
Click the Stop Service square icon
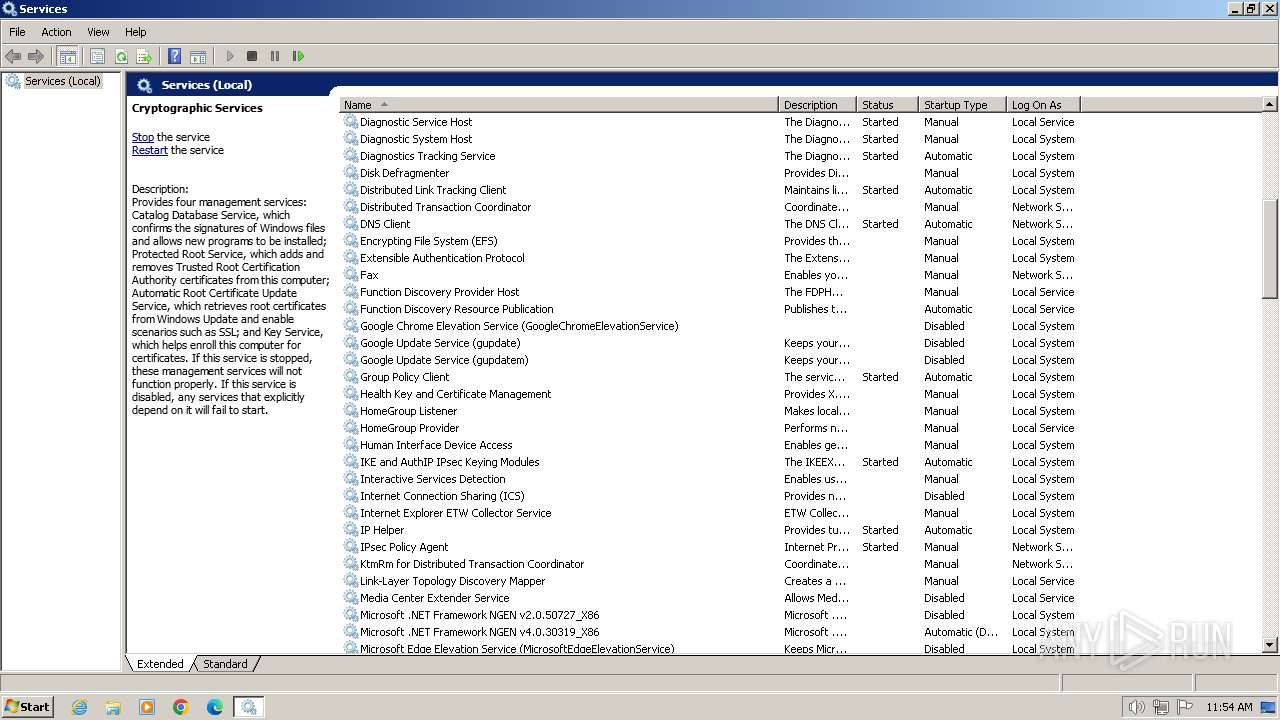252,57
